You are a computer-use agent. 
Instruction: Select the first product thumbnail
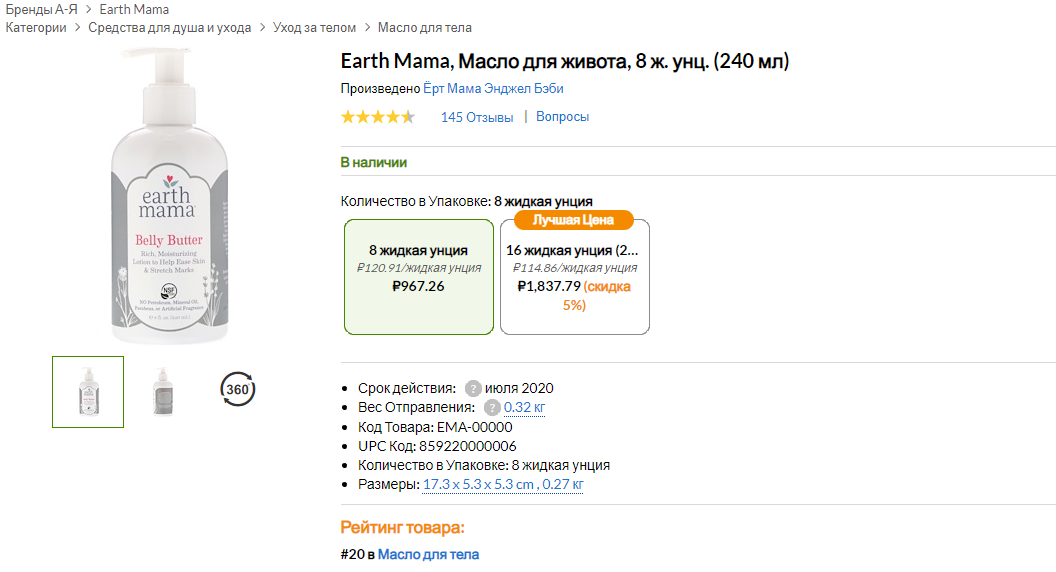(x=88, y=392)
